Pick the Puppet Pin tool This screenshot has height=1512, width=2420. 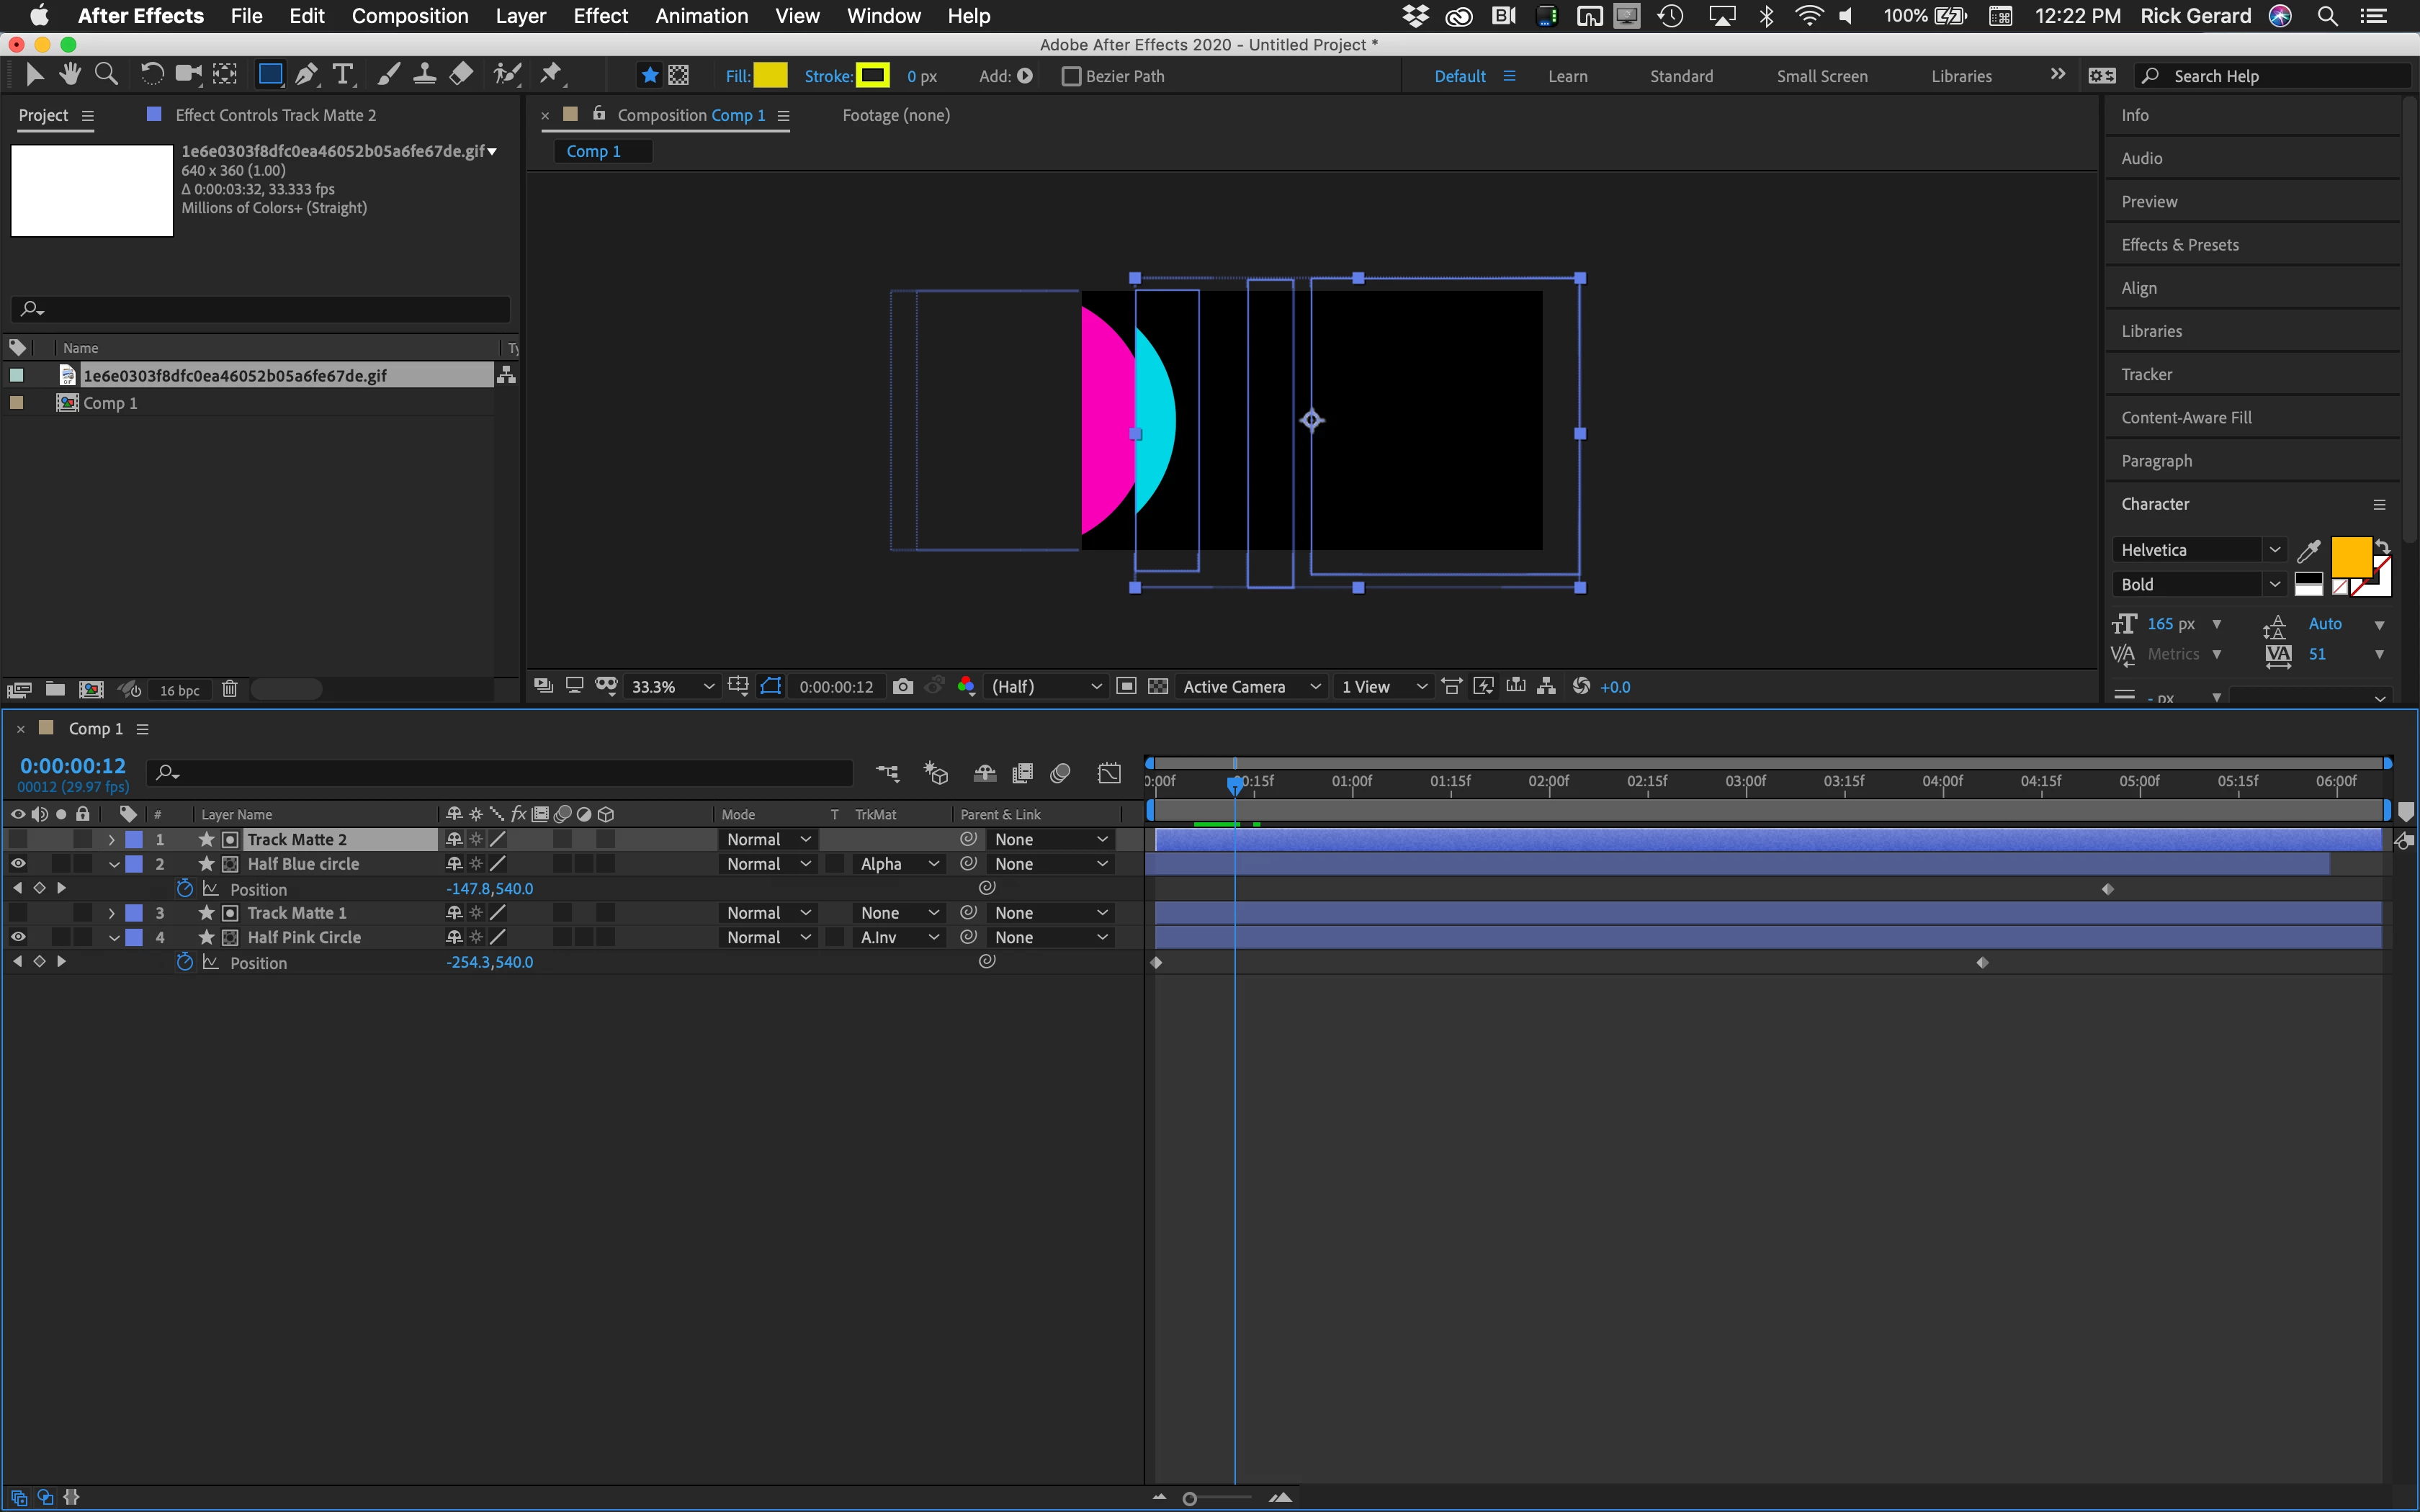pos(551,75)
